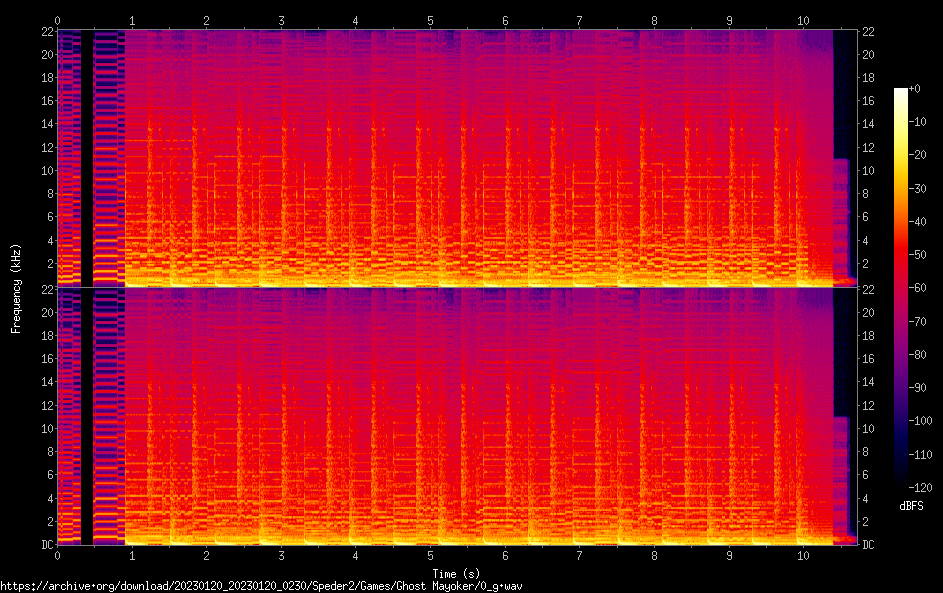Select the 10-second tick on bottom time axis

pyautogui.click(x=803, y=555)
